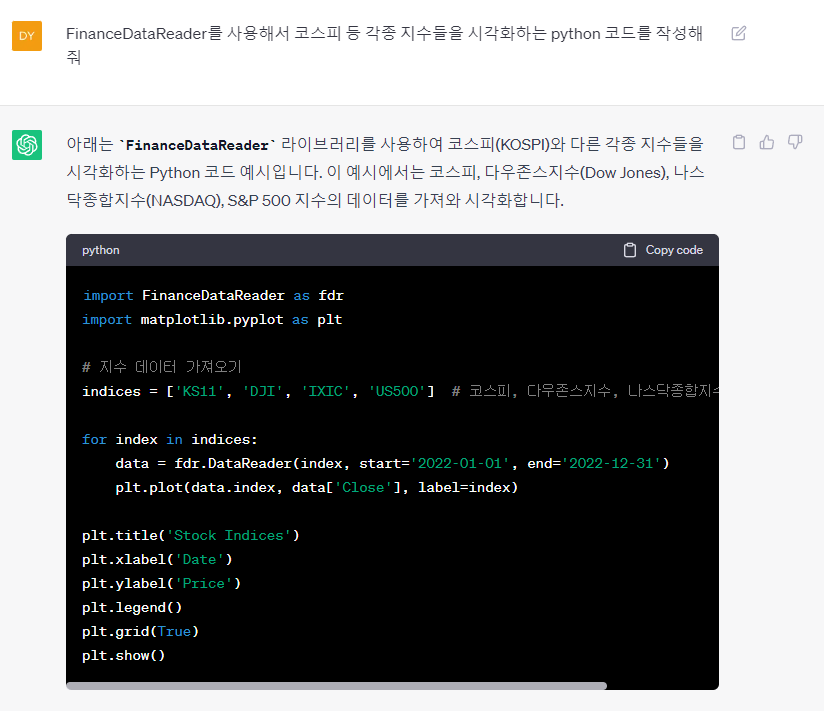Click the edit message pencil icon
Image resolution: width=824 pixels, height=711 pixels.
point(738,34)
